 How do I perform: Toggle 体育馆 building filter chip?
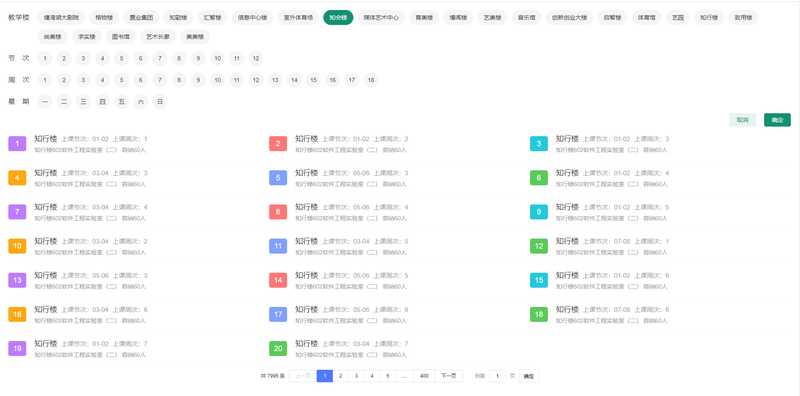point(646,18)
